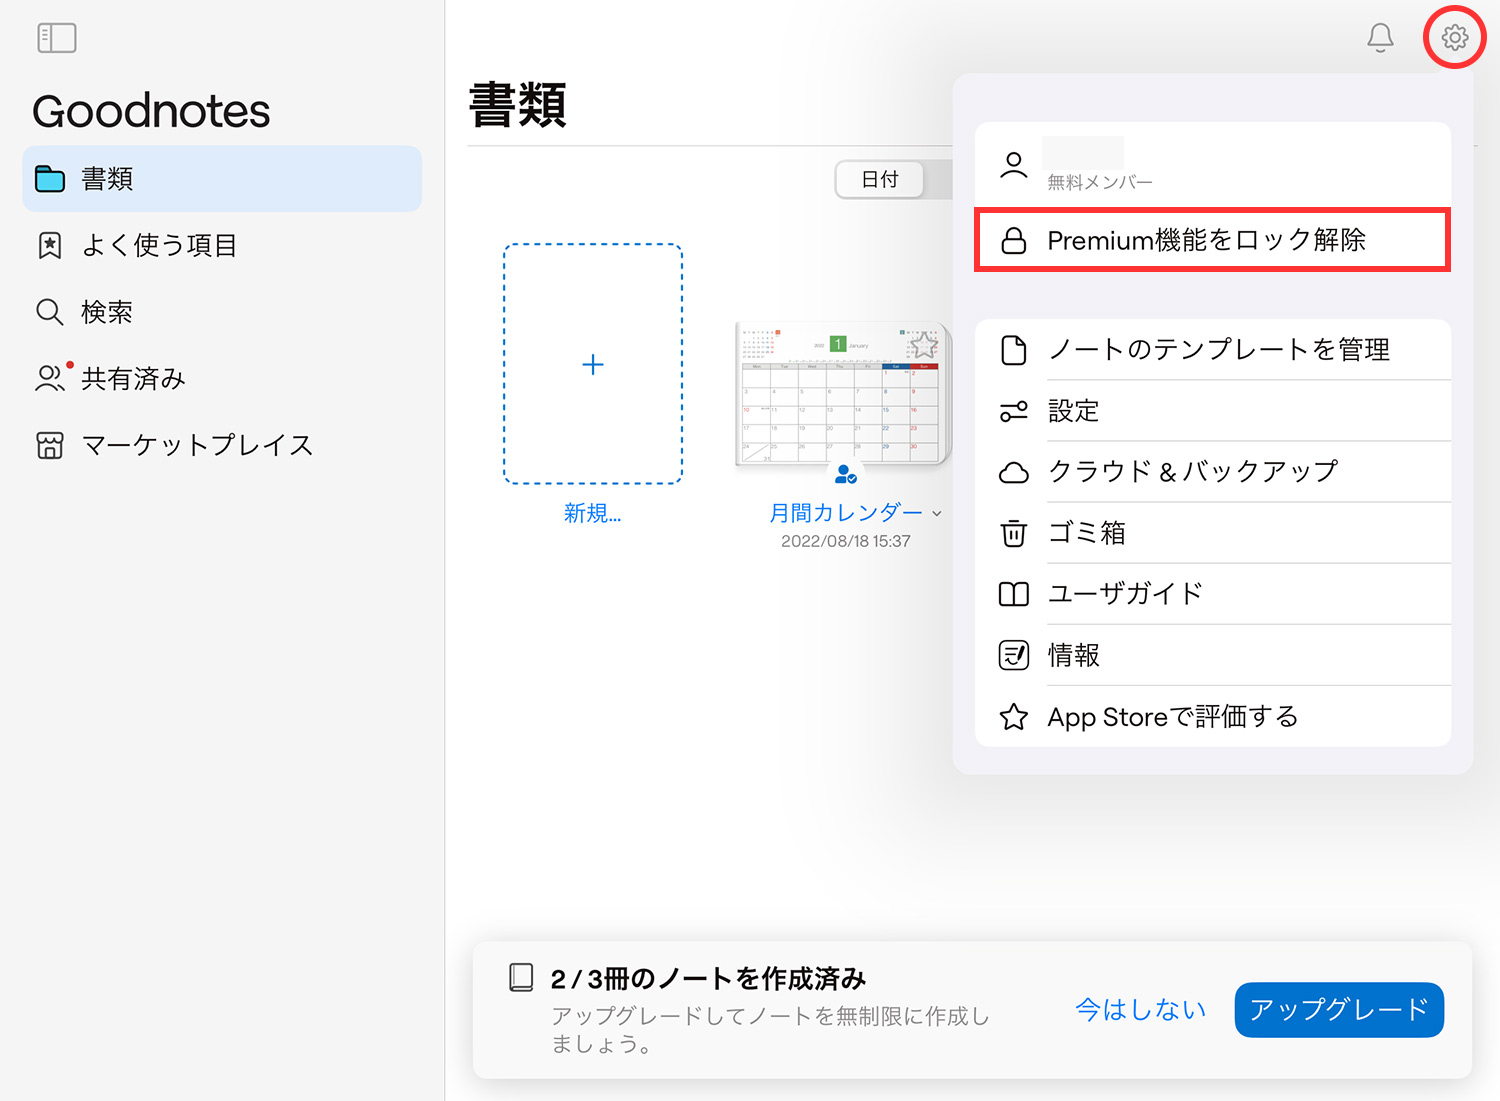This screenshot has width=1500, height=1101.
Task: Open the gear settings menu
Action: click(x=1455, y=38)
